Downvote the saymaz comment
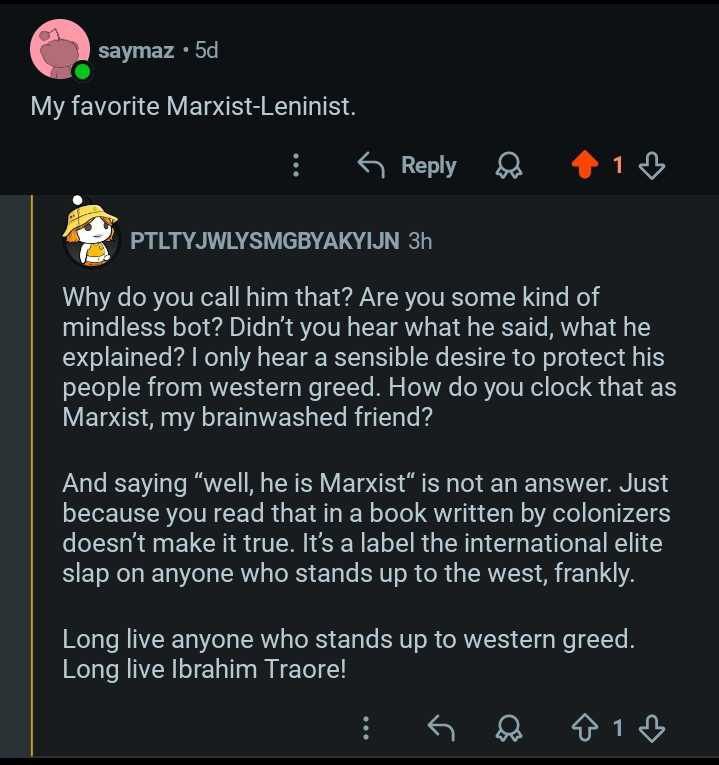This screenshot has width=719, height=765. [652, 166]
